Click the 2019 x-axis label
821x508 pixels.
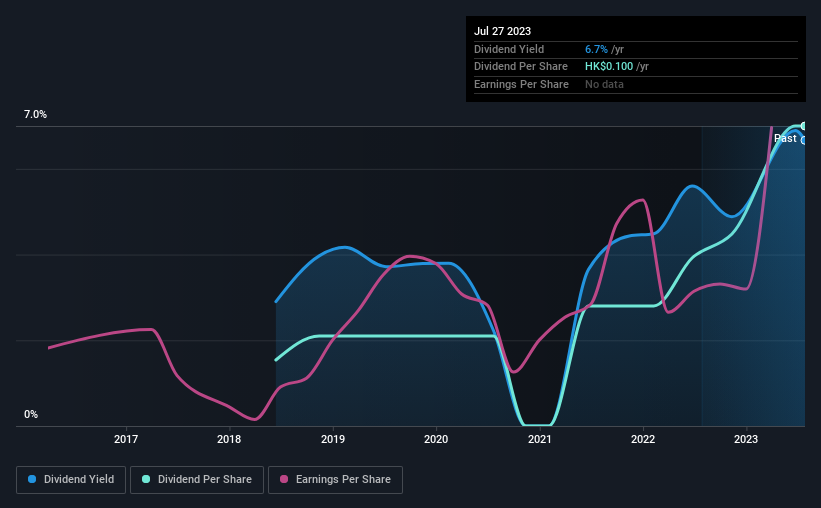pyautogui.click(x=333, y=439)
